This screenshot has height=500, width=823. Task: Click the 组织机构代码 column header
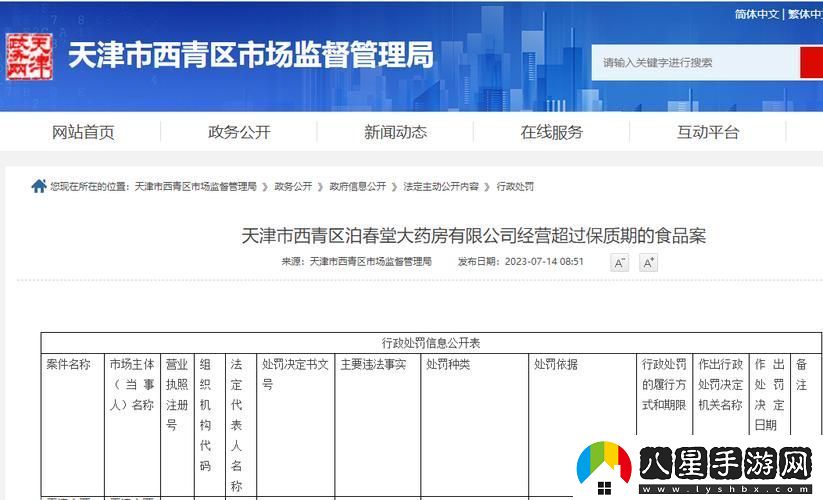coord(205,414)
